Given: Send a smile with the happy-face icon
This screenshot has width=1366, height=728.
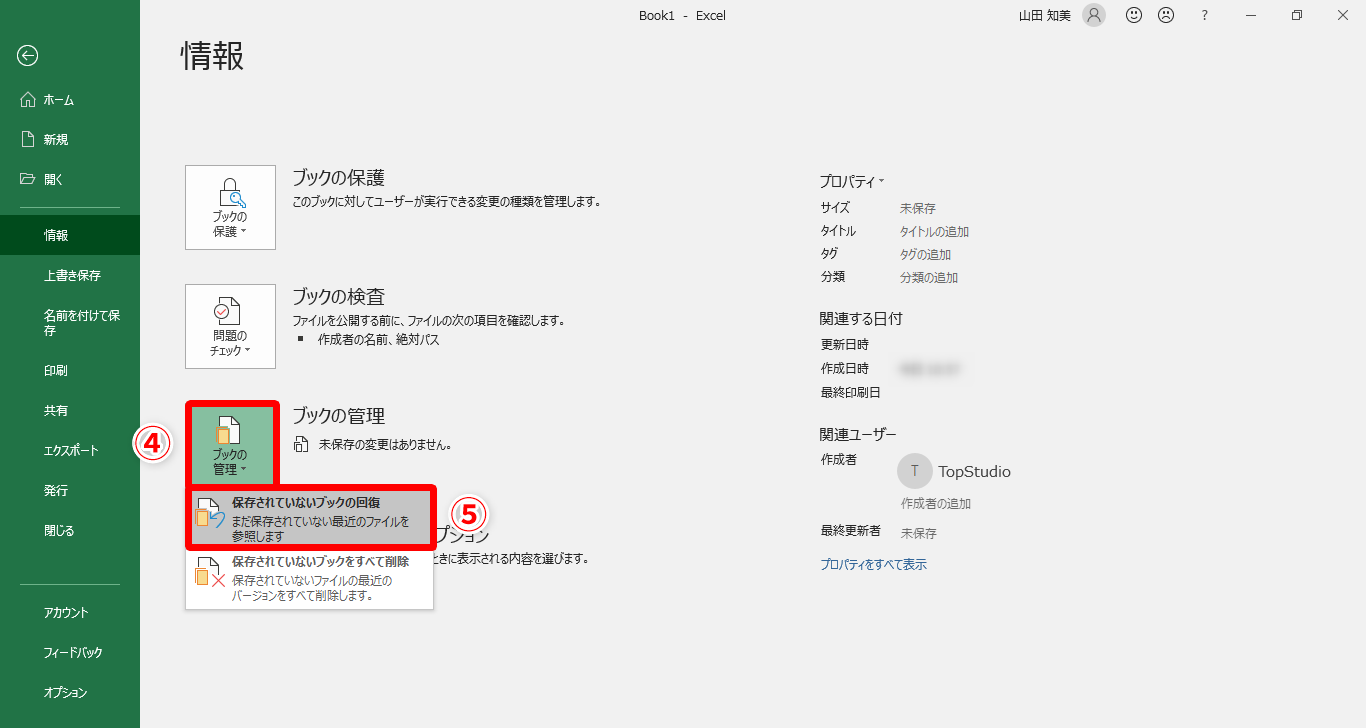Looking at the screenshot, I should click(x=1134, y=15).
